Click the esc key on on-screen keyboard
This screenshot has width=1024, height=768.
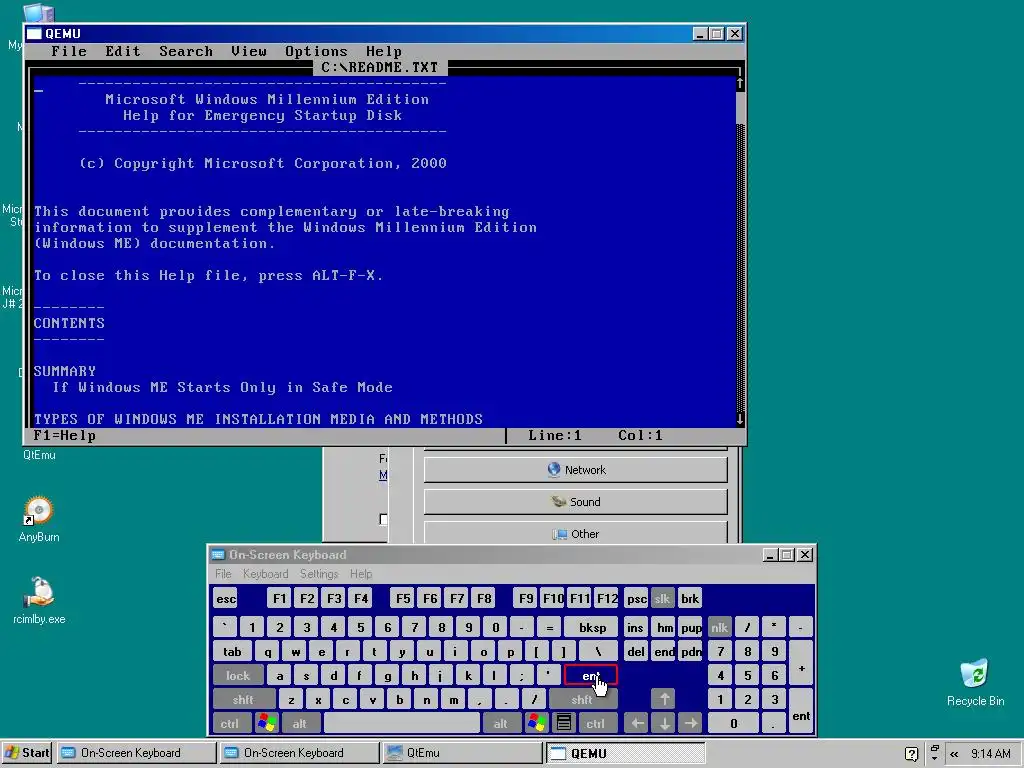tap(226, 598)
